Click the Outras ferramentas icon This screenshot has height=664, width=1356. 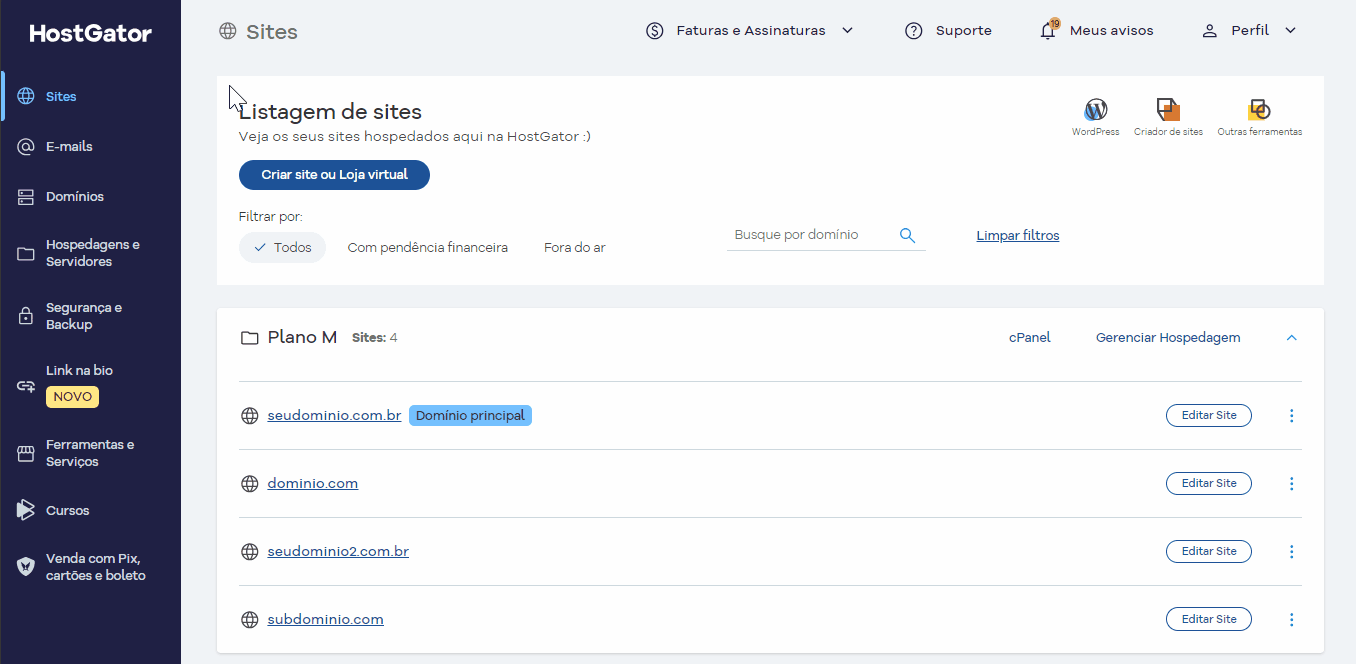point(1259,110)
